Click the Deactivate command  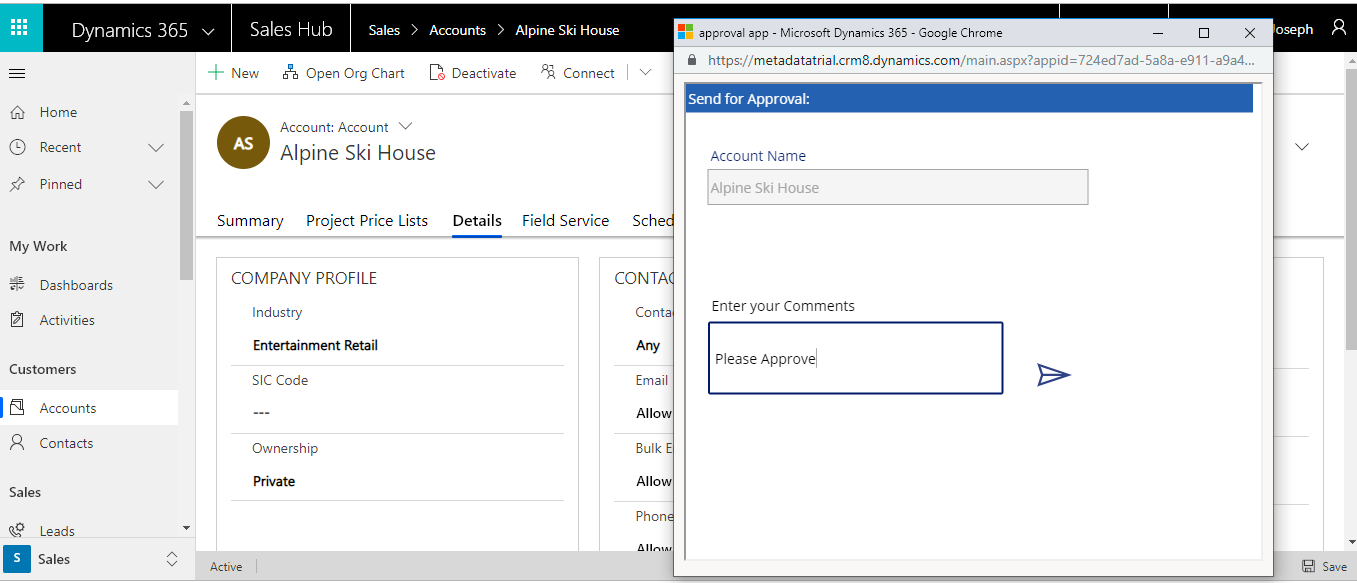(473, 73)
